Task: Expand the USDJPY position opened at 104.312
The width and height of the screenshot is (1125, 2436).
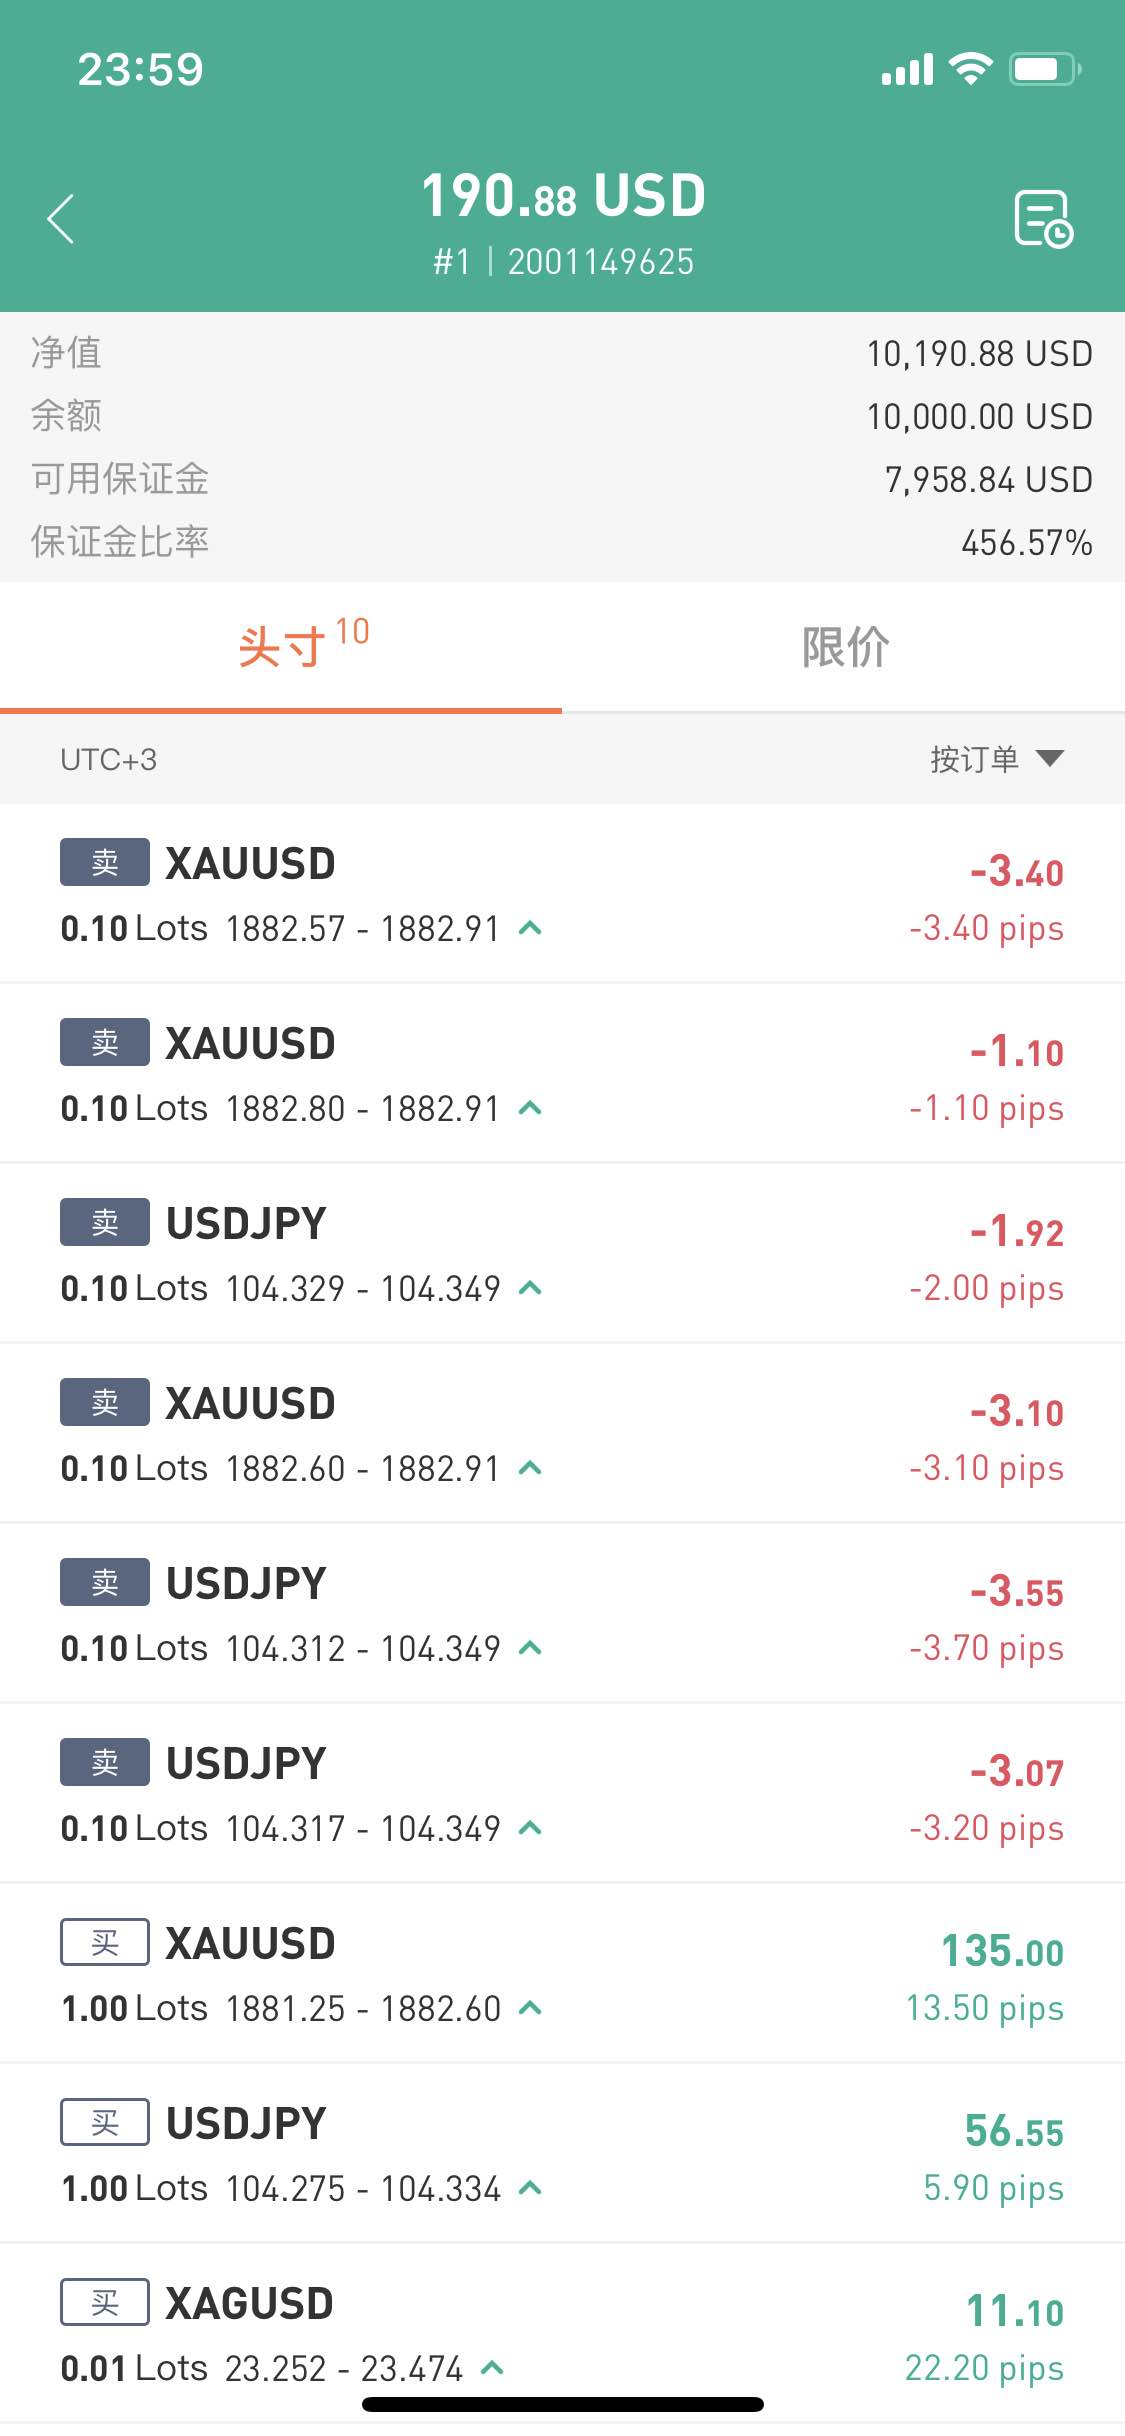Action: point(531,1648)
